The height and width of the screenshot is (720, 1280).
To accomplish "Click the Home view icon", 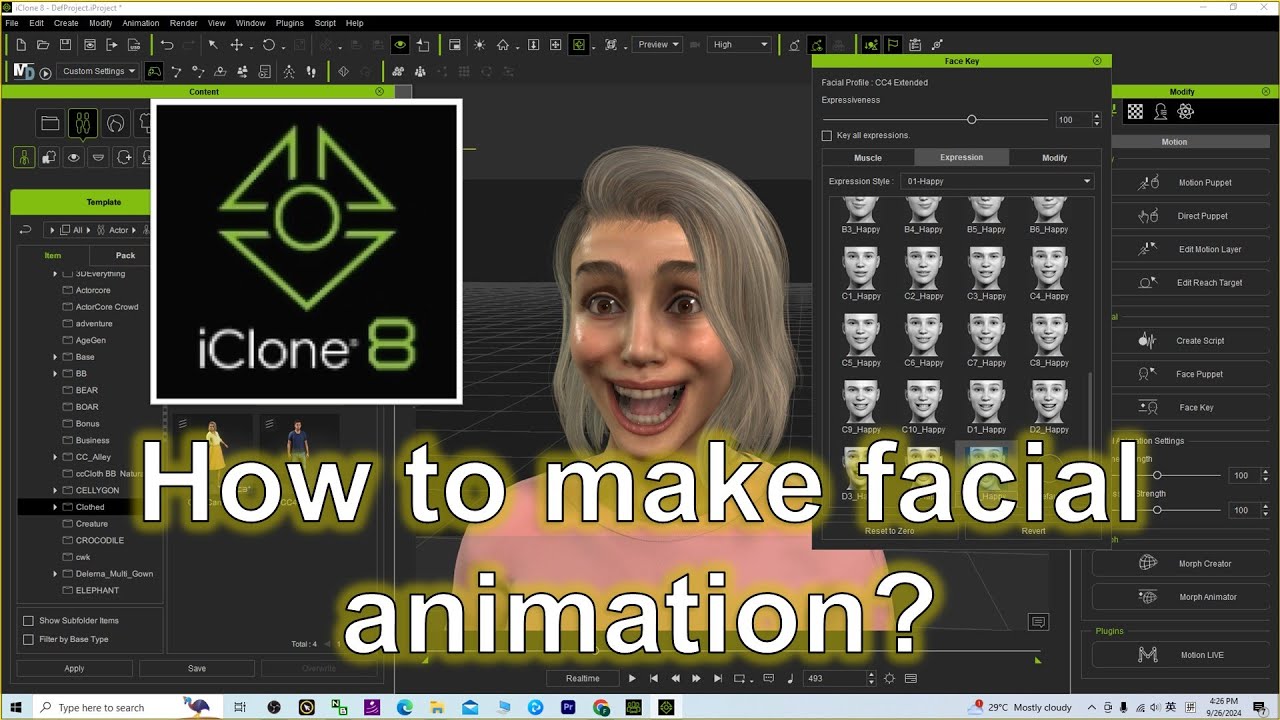I will [503, 45].
